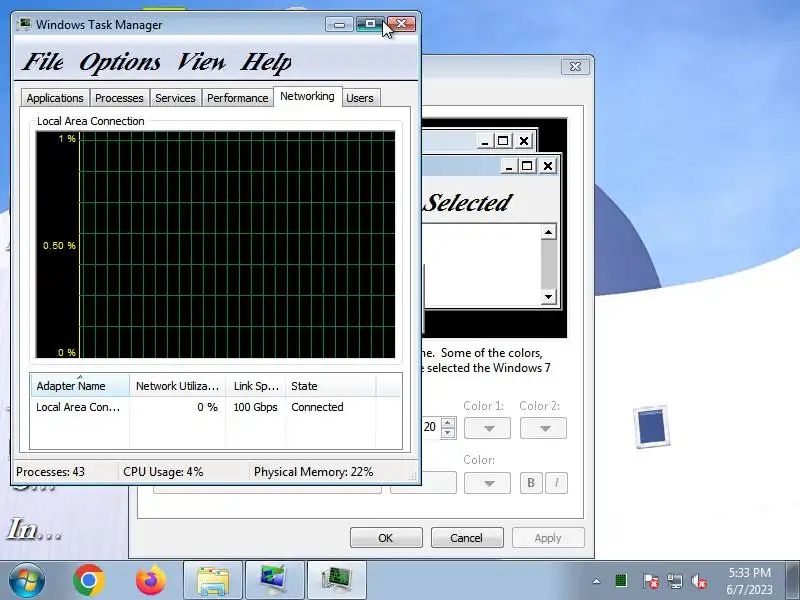This screenshot has height=600, width=800.
Task: Select the Networking tab
Action: click(307, 96)
